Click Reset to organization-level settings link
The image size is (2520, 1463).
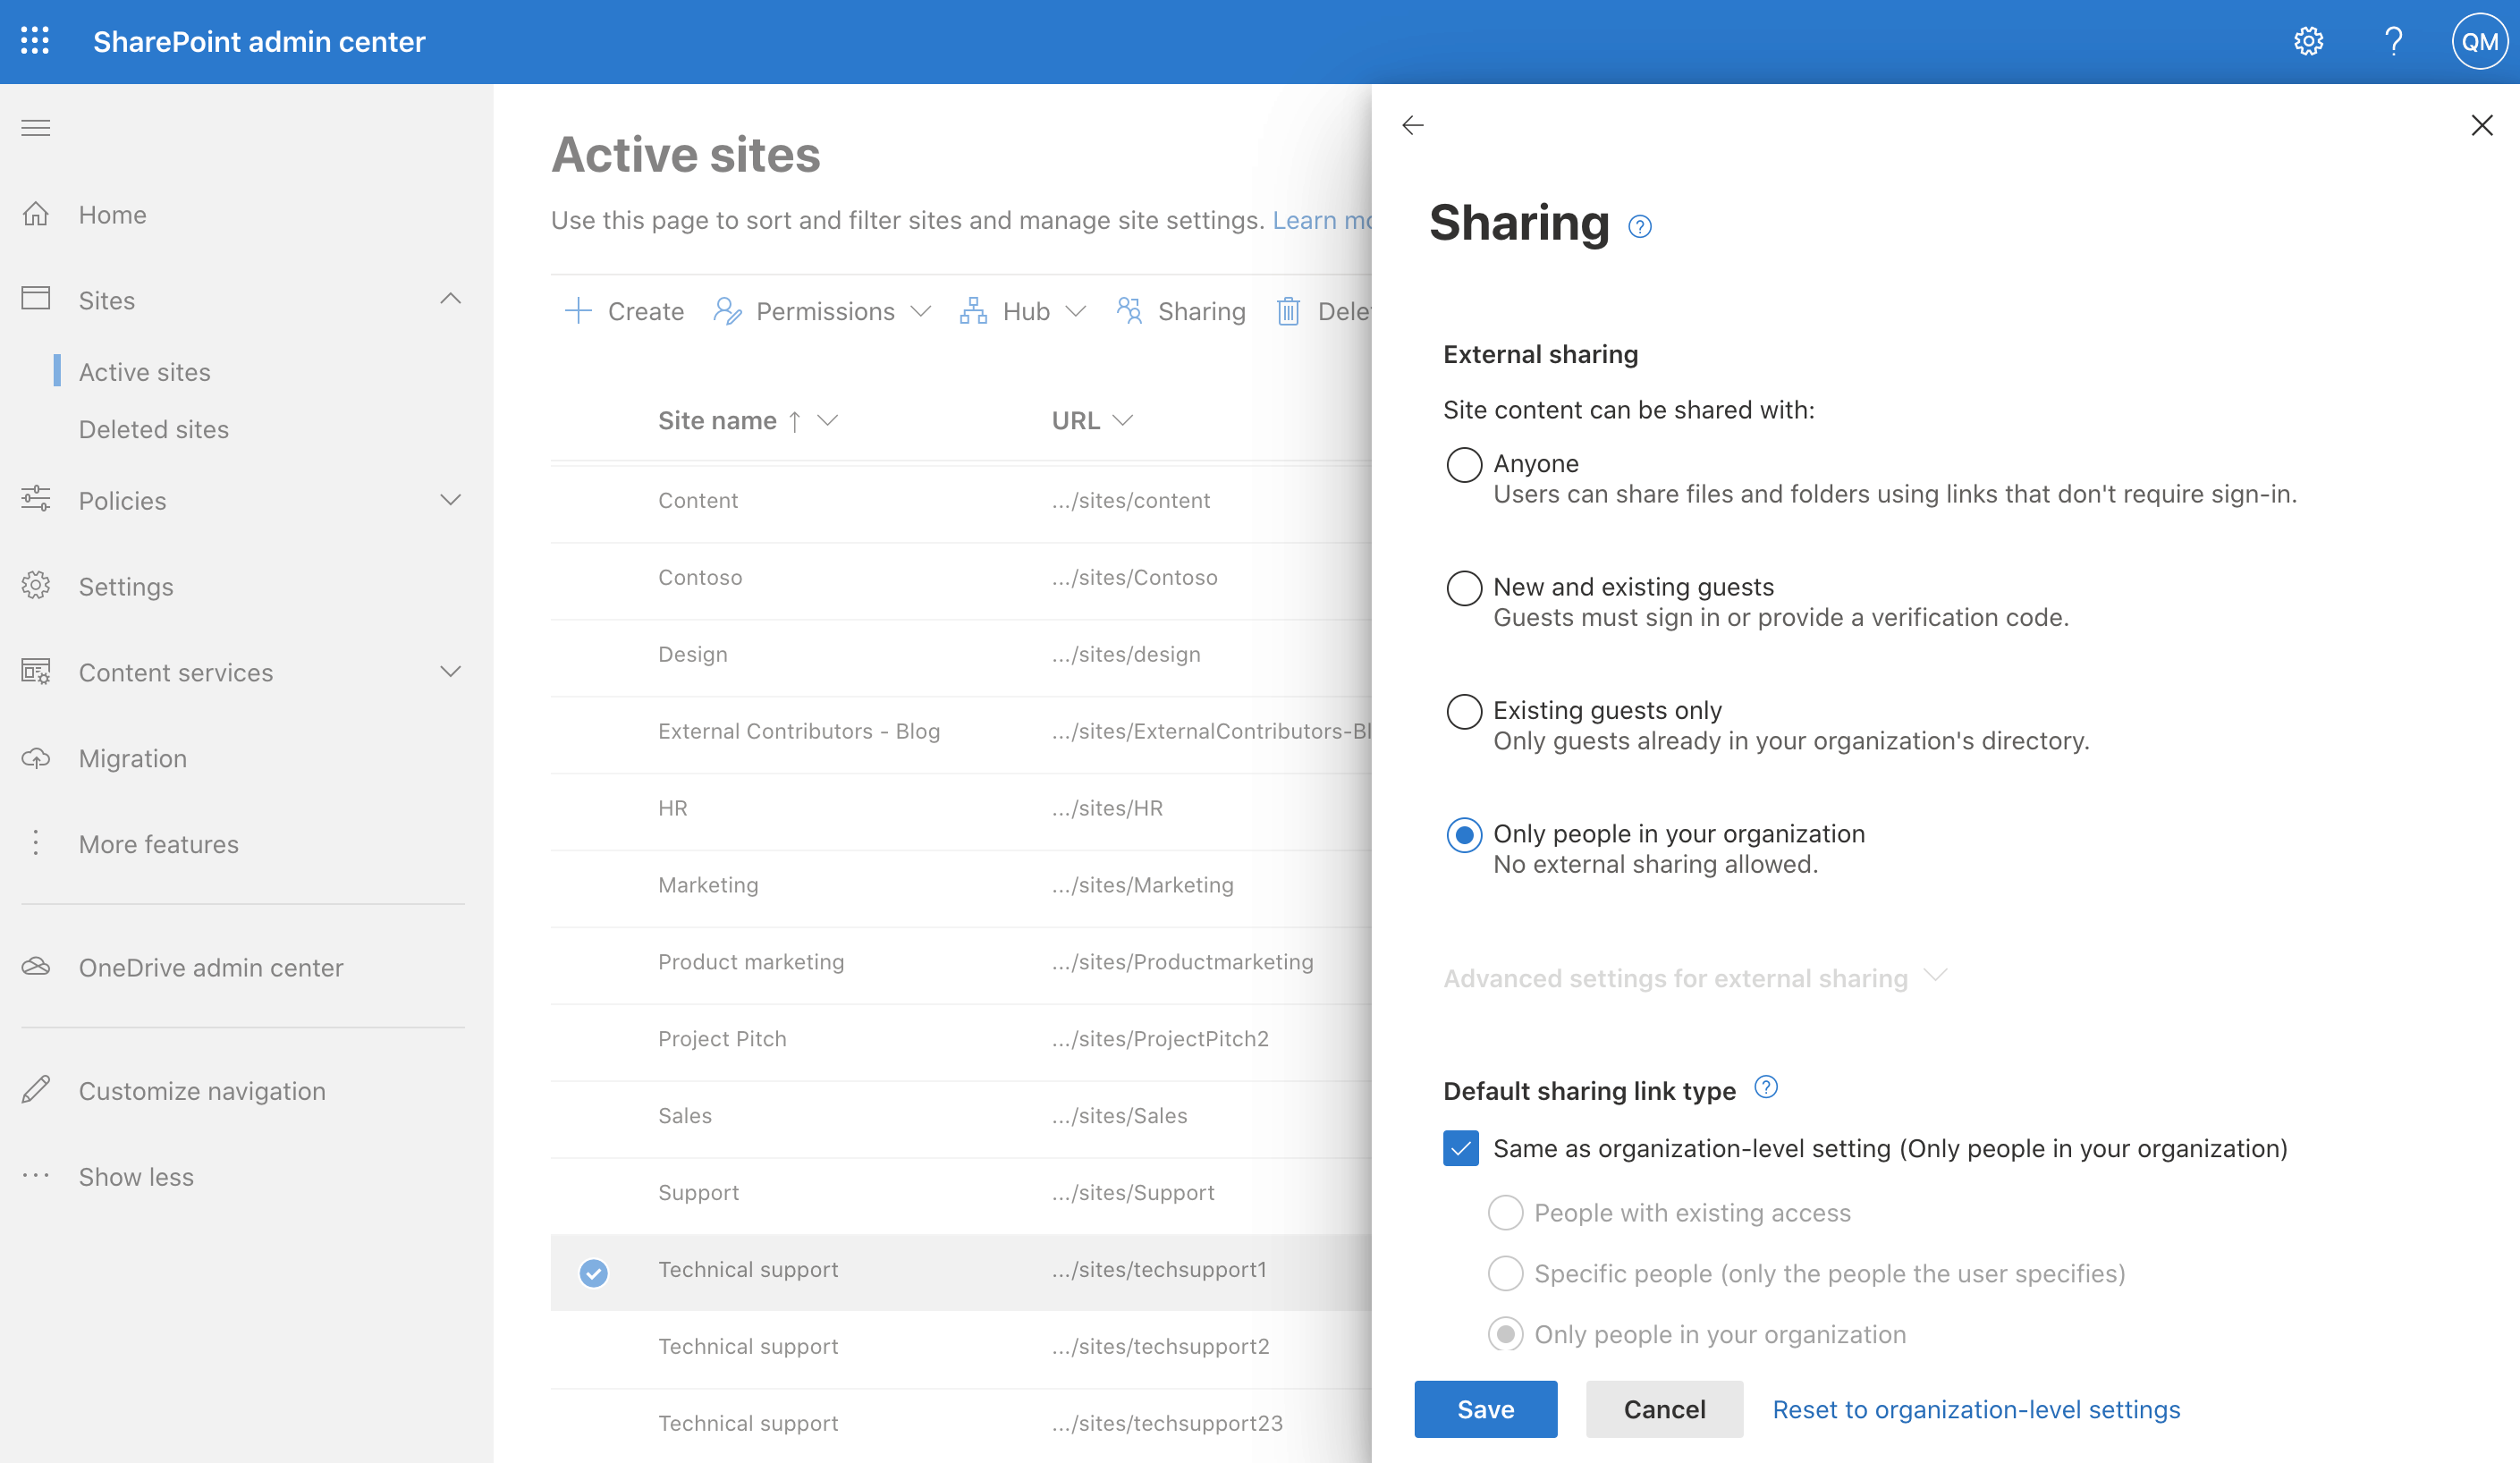(1976, 1409)
